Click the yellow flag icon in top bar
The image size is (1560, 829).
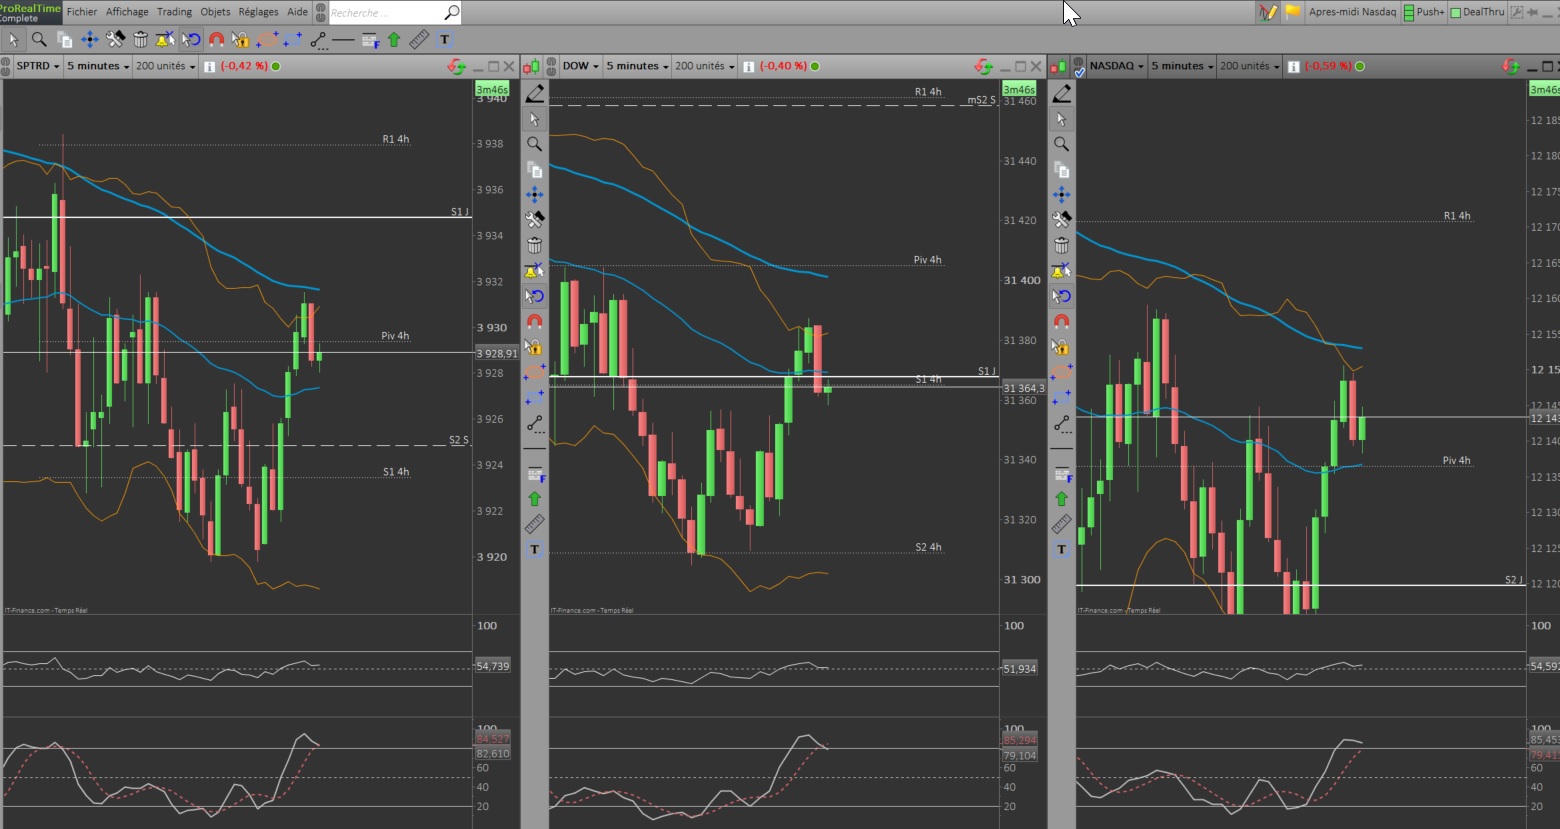pos(1293,12)
